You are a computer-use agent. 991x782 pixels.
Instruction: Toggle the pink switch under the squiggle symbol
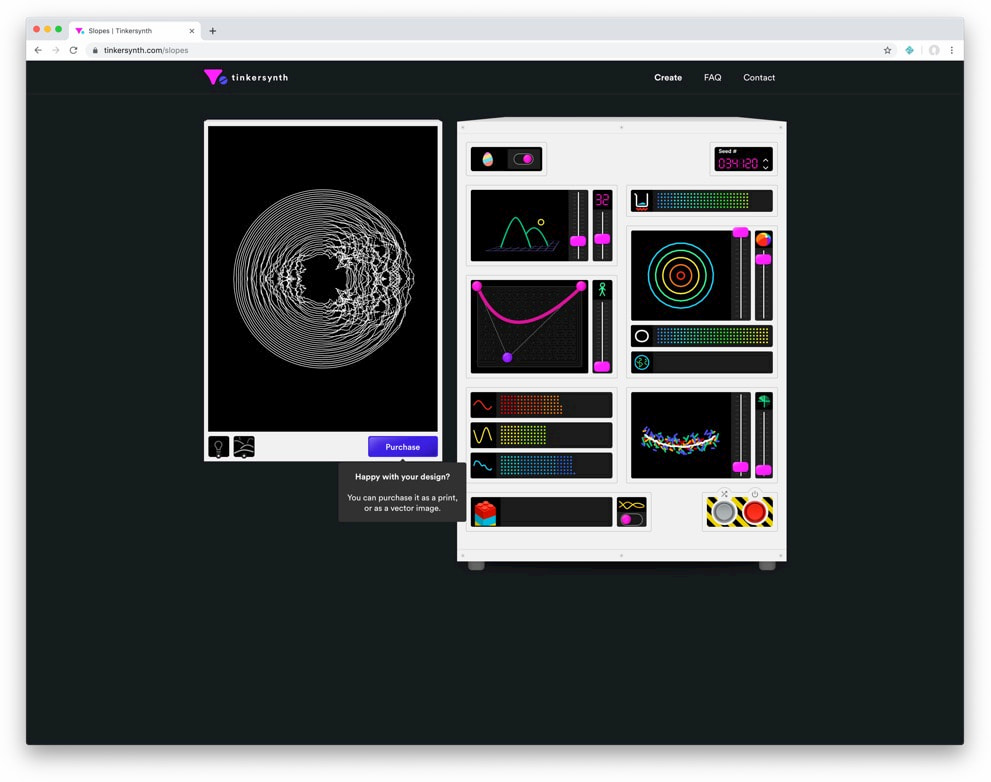coord(630,518)
